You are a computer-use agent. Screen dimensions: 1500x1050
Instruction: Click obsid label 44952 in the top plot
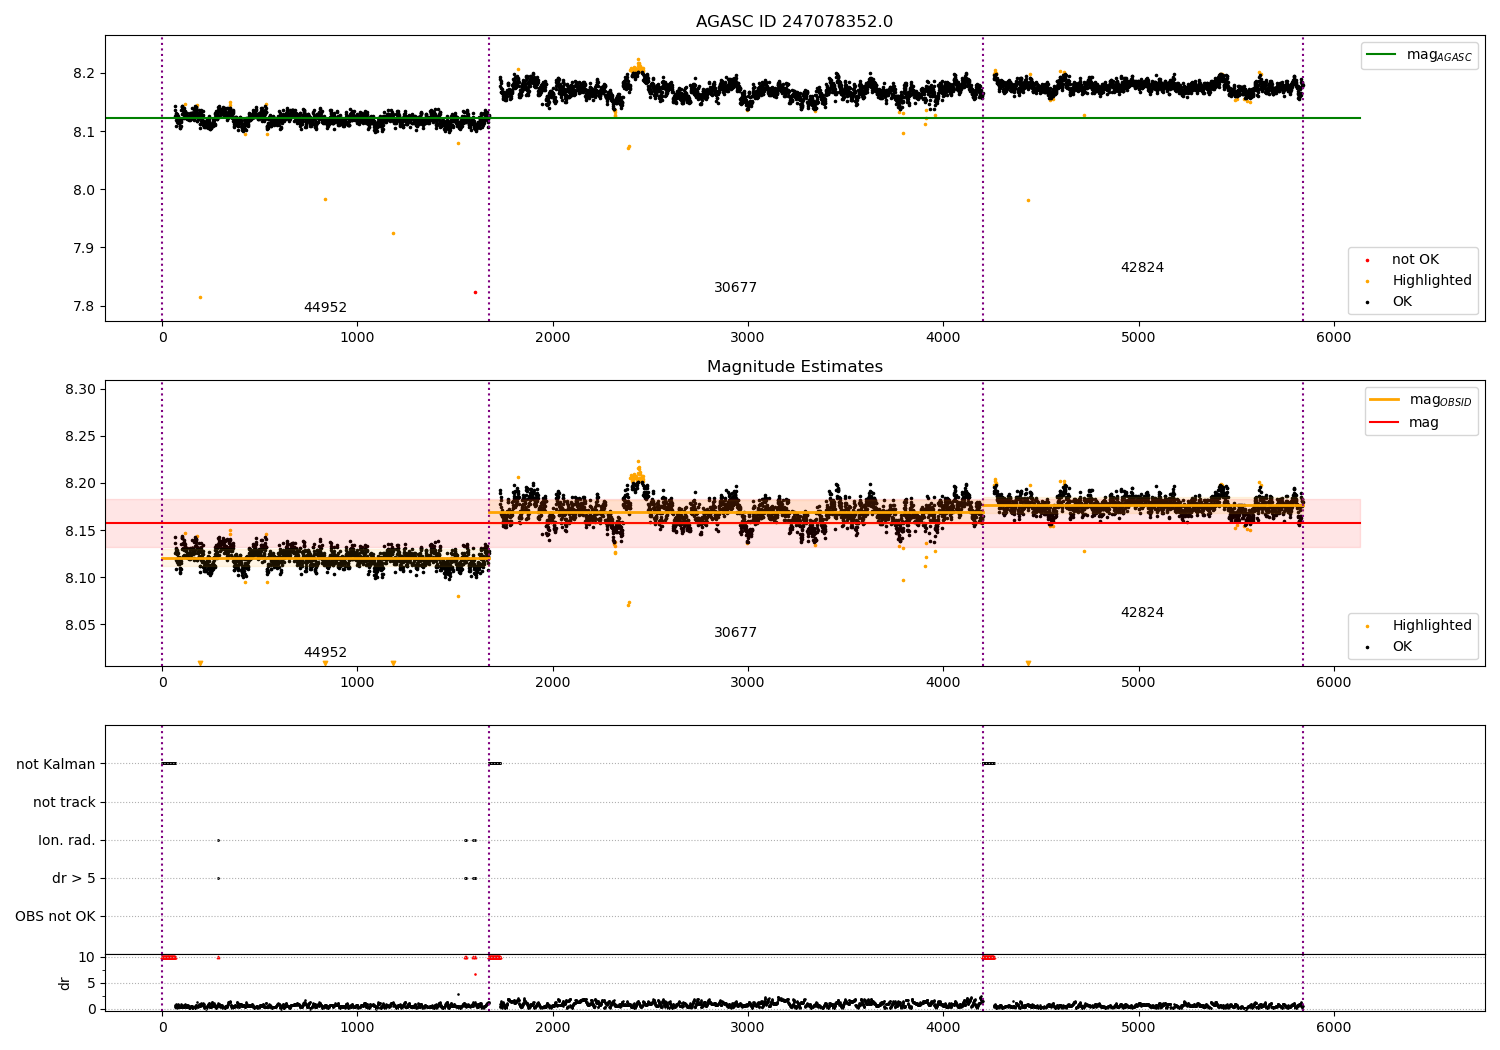point(325,308)
